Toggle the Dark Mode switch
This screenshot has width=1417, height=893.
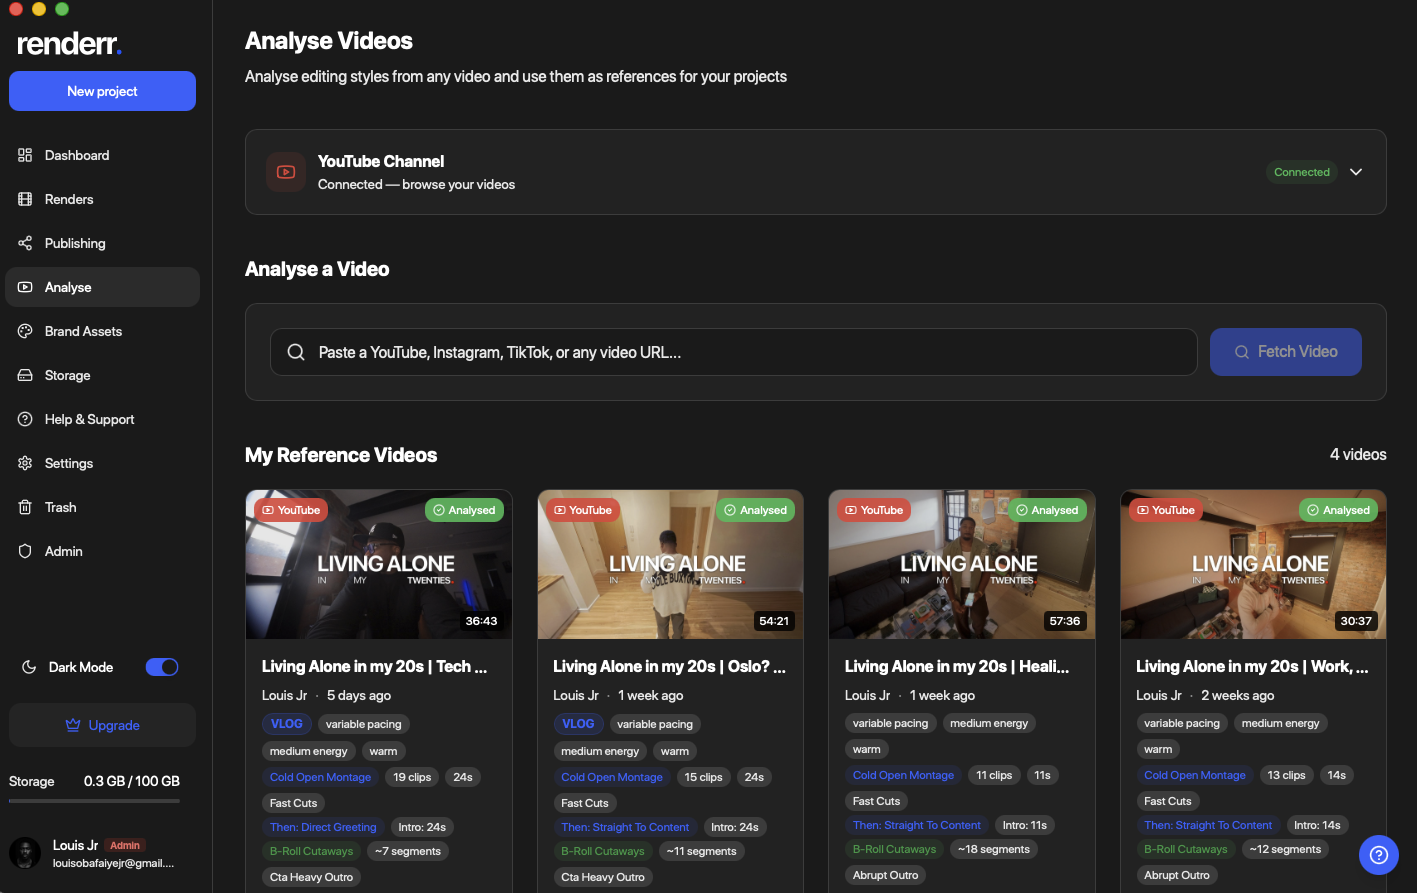[x=162, y=667]
